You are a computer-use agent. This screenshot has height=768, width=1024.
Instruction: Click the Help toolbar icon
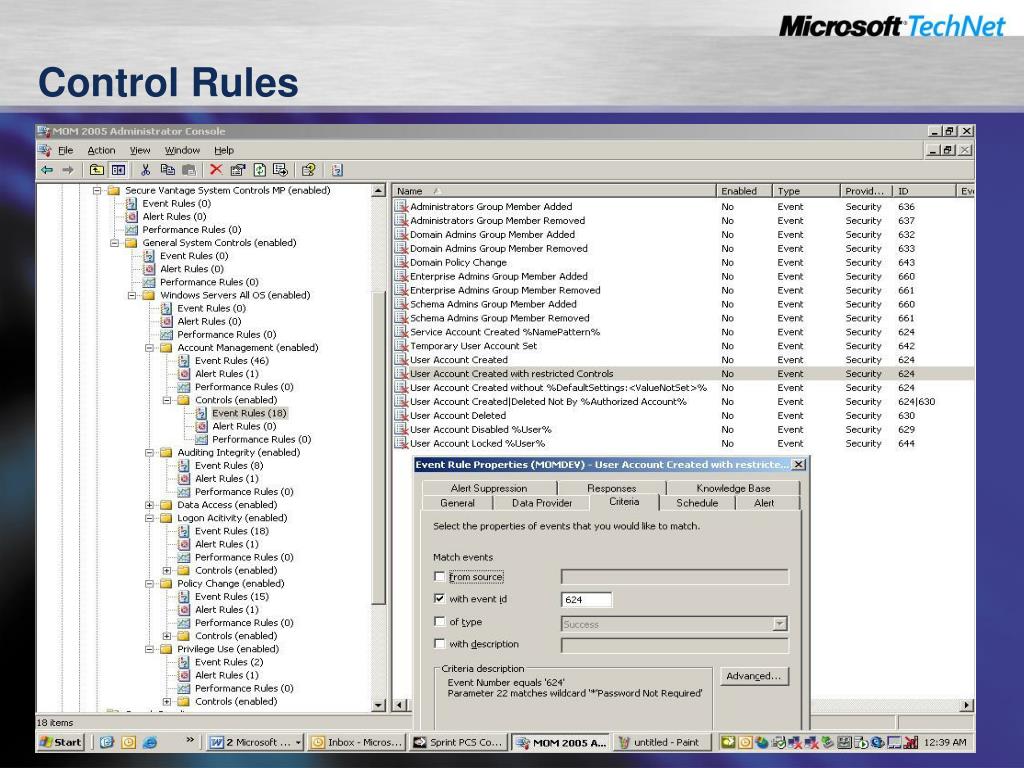point(308,170)
